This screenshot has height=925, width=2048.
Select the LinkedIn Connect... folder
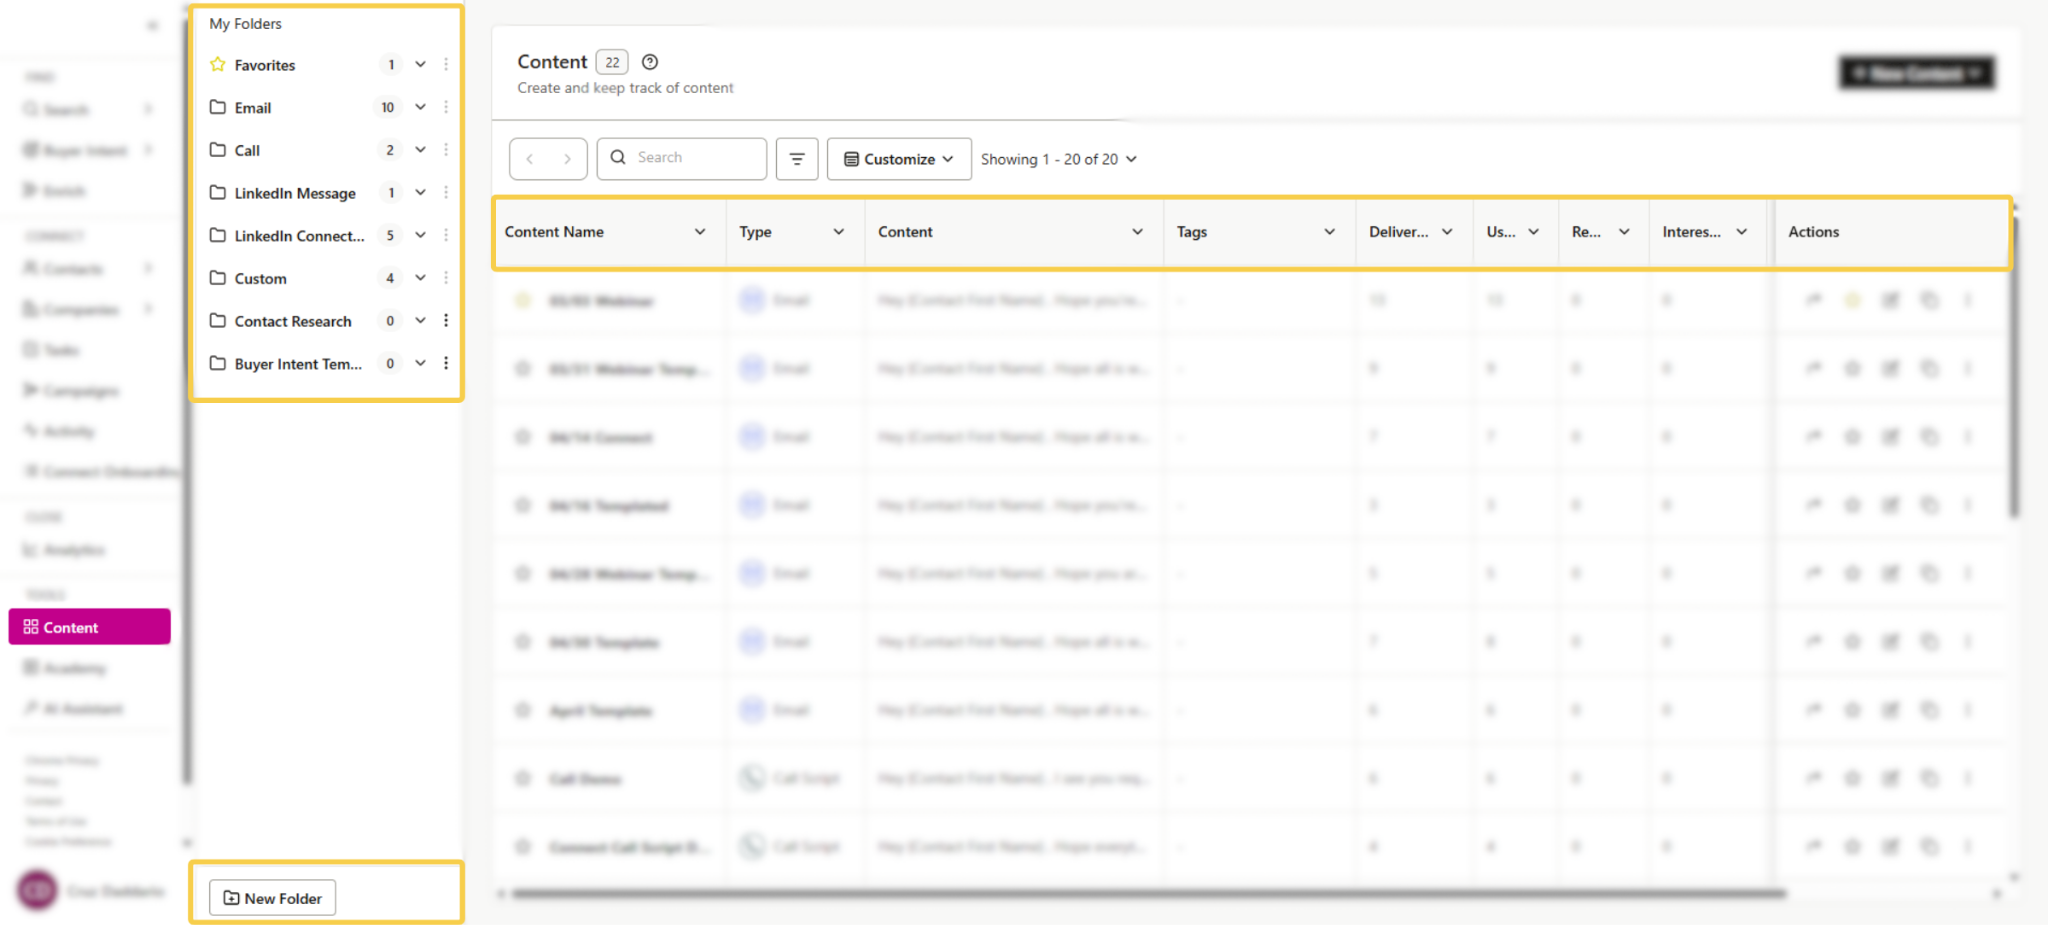pos(299,236)
